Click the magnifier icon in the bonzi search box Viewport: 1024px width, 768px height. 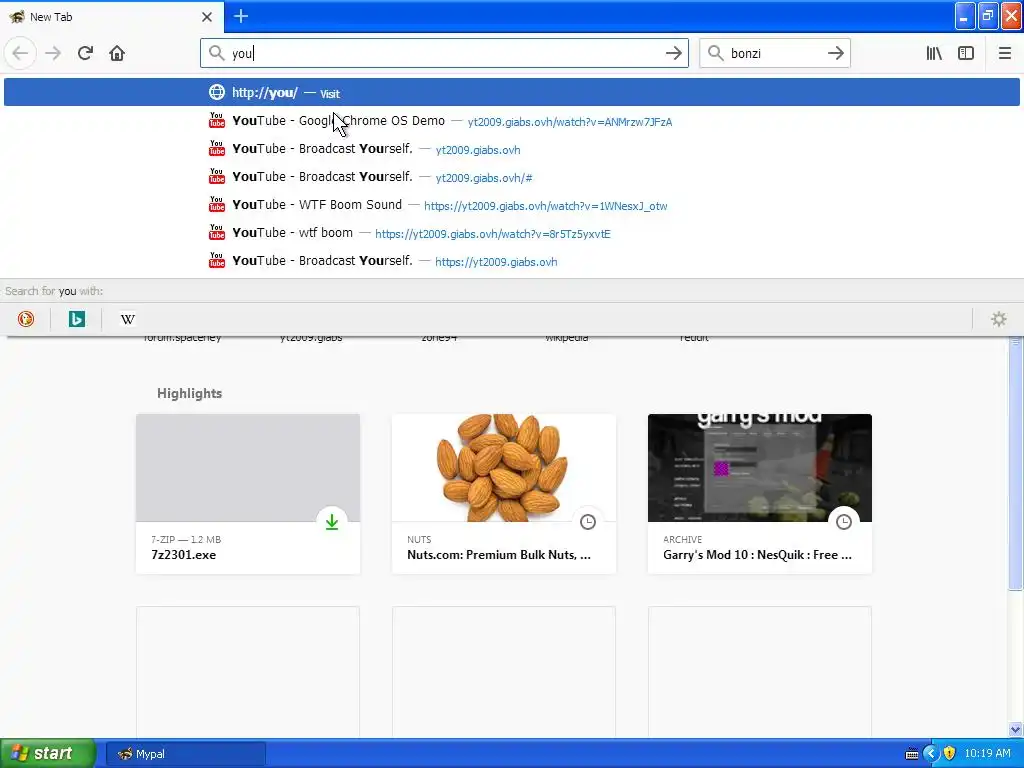point(715,53)
